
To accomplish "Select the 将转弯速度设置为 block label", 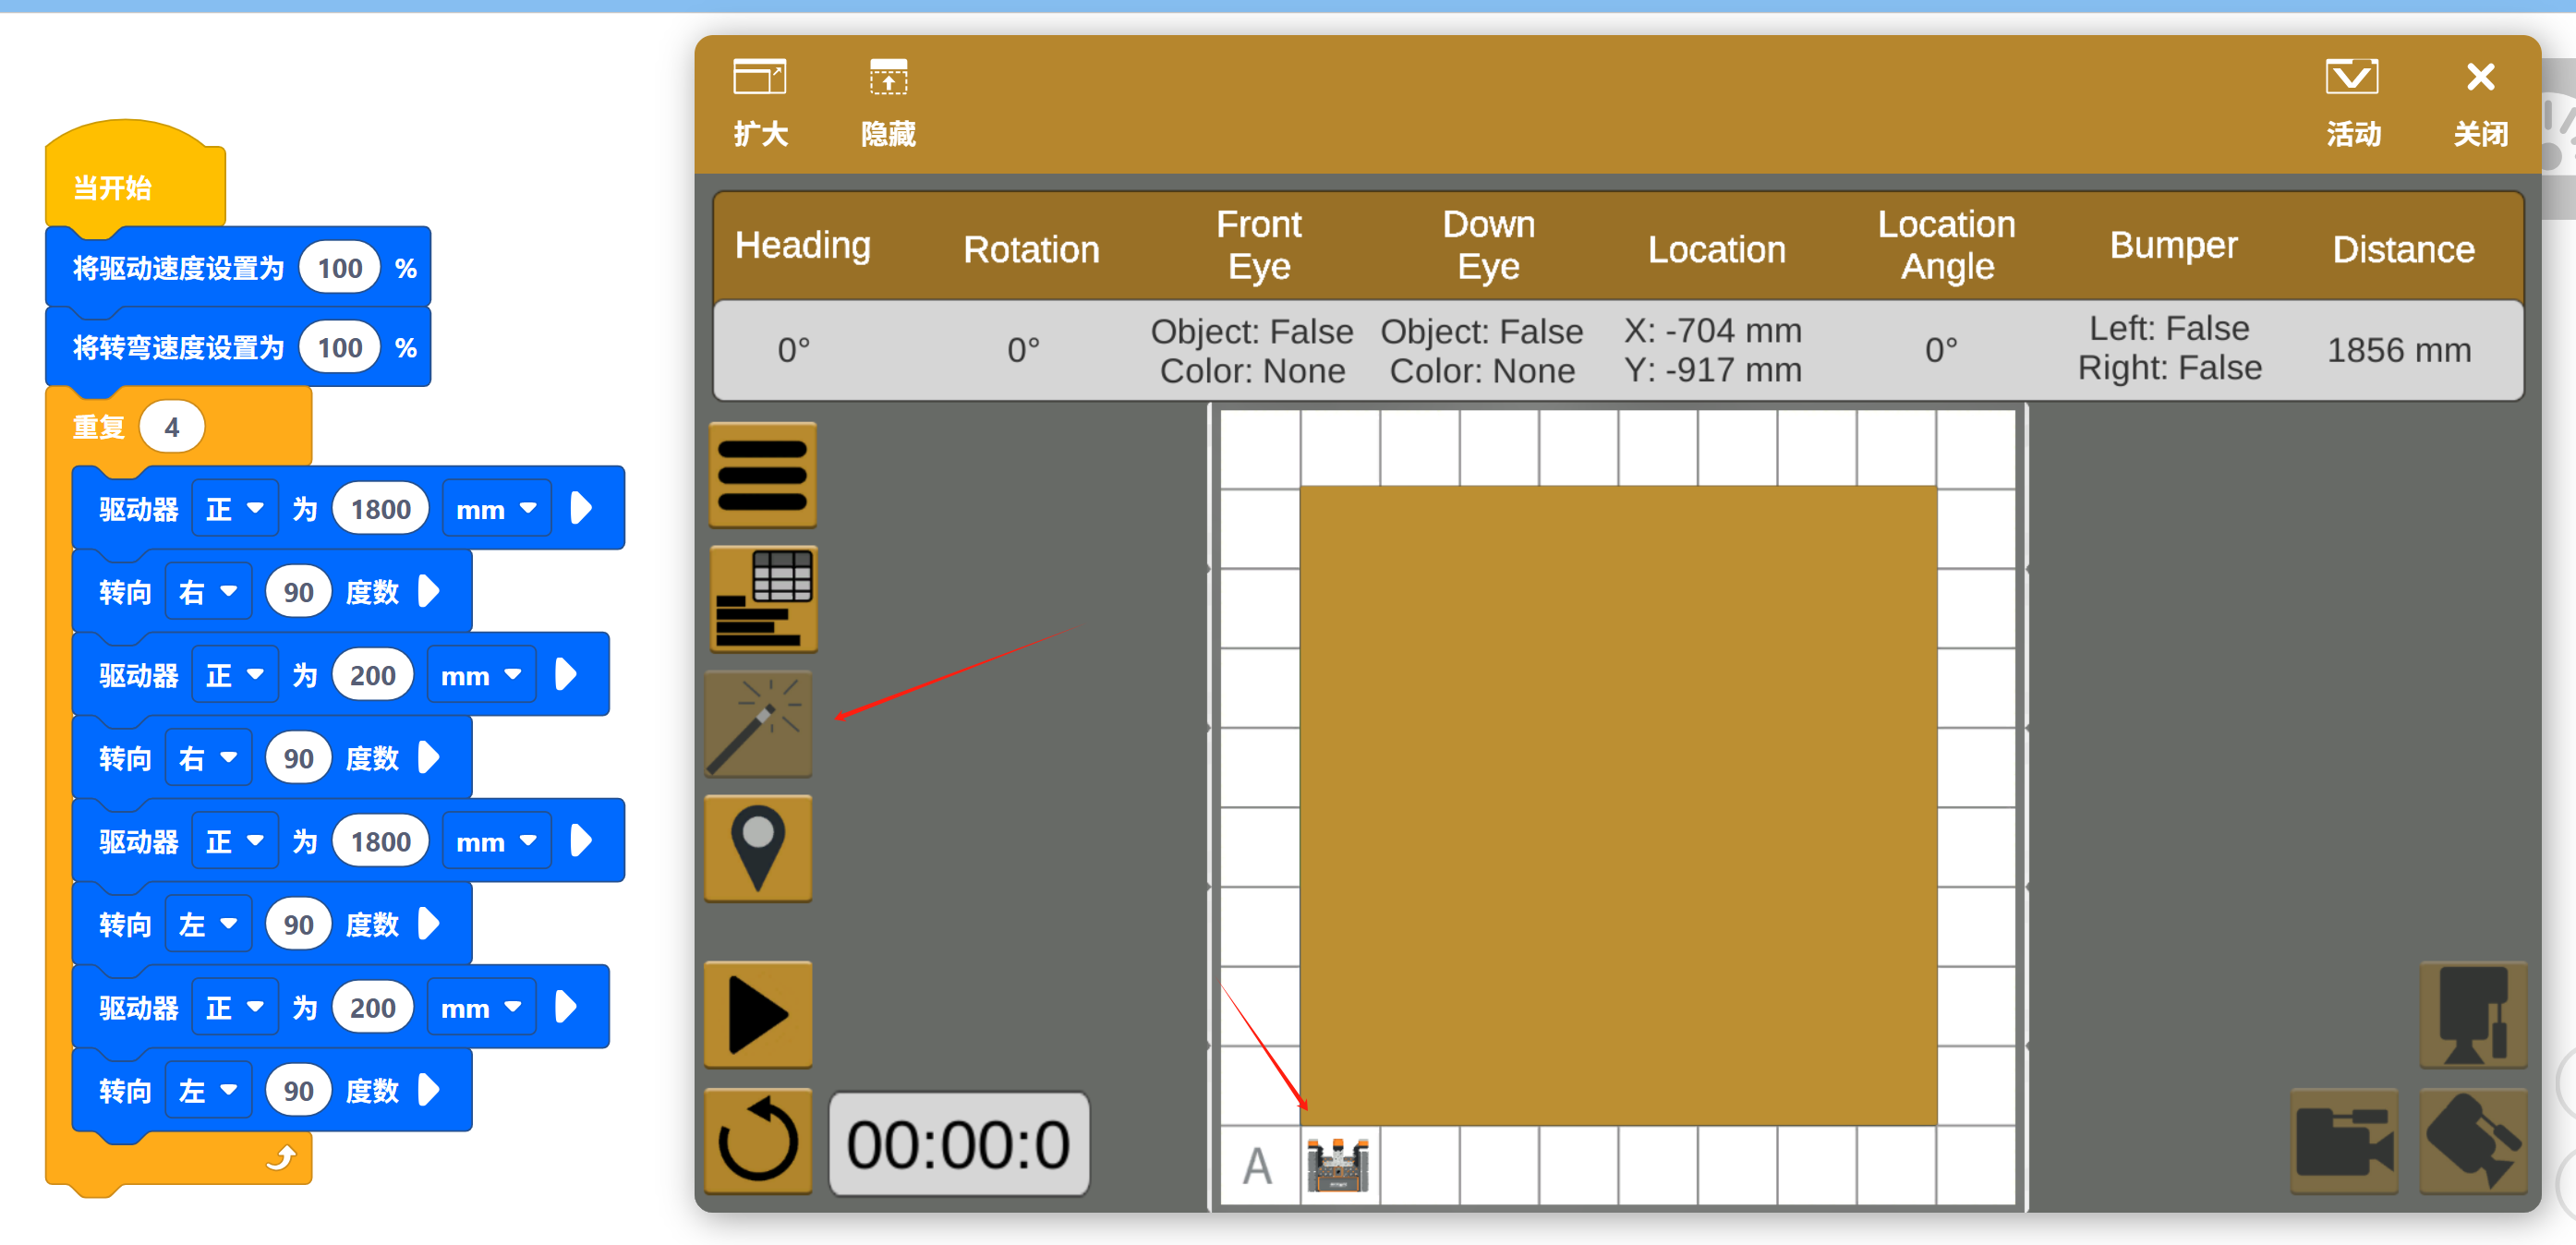I will (178, 348).
